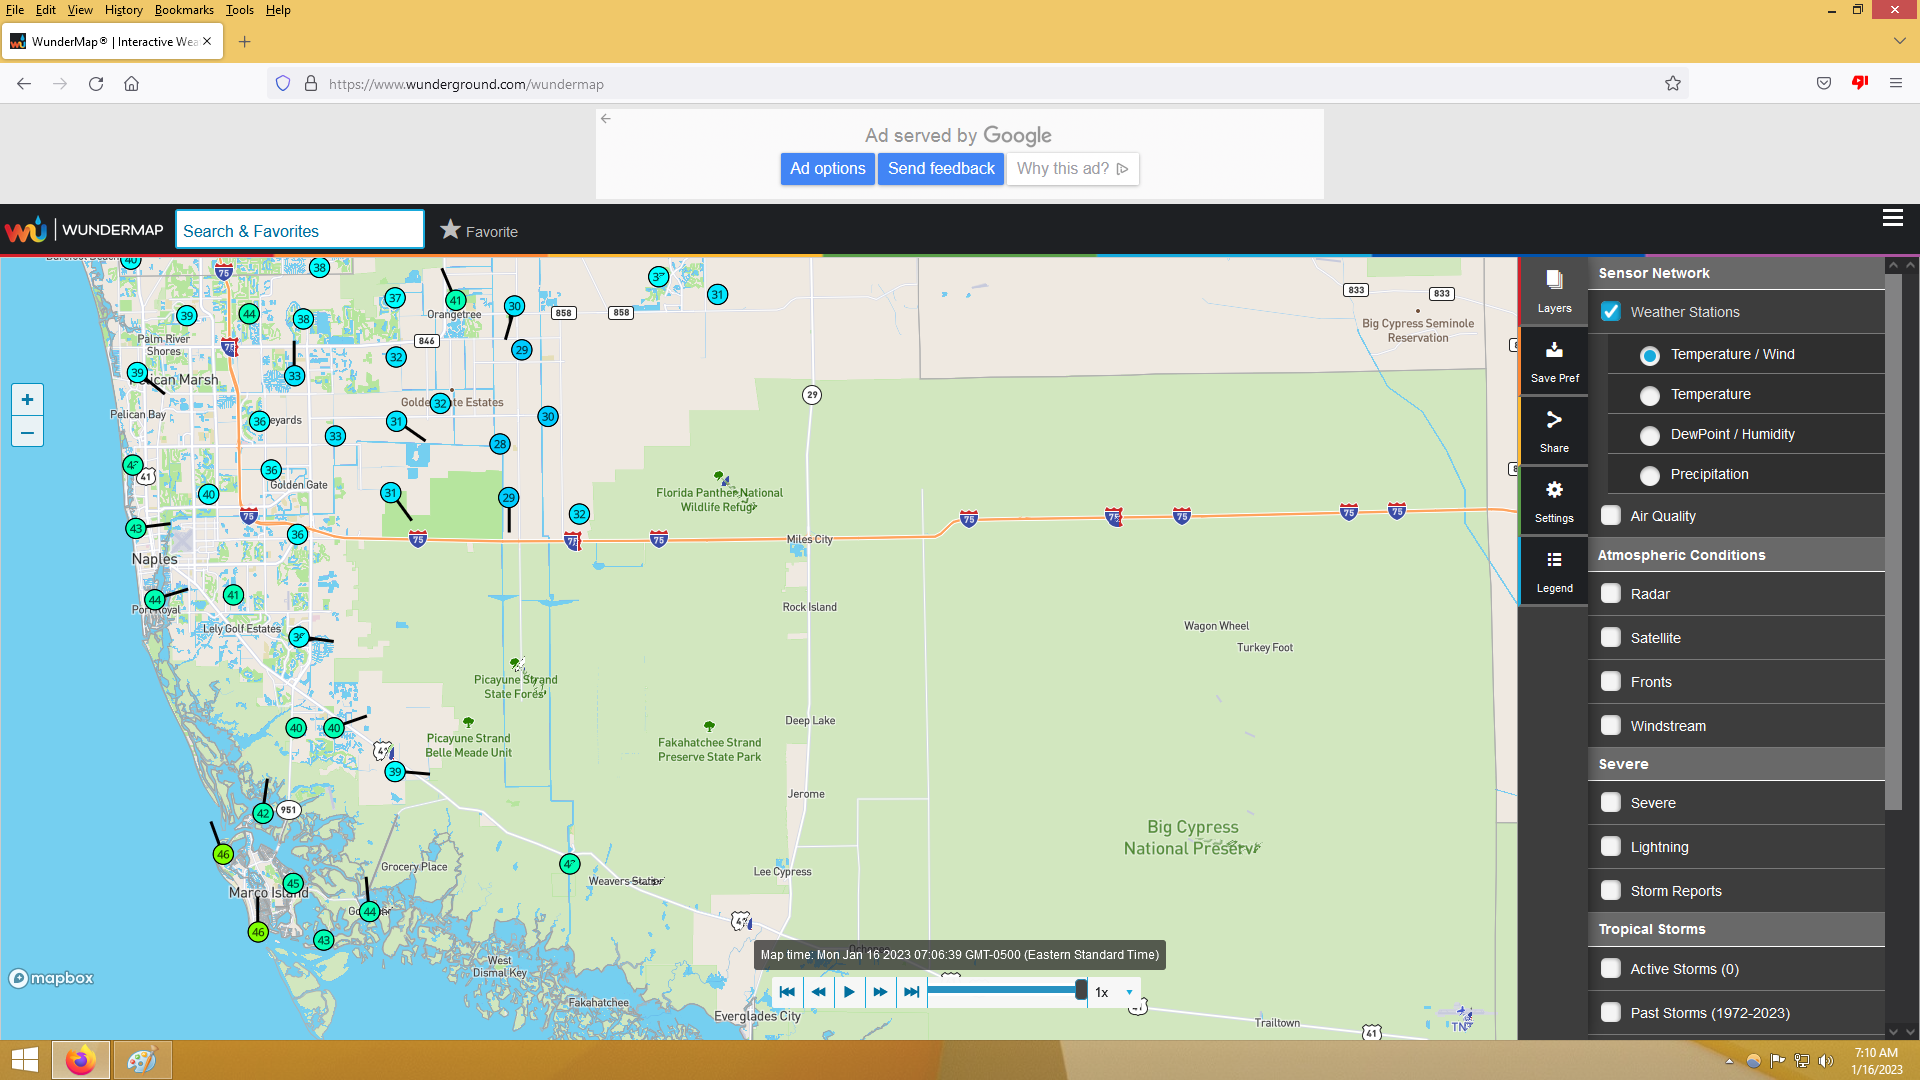Screen dimensions: 1920x1080
Task: Enable Active Storms (0) checkbox
Action: pyautogui.click(x=1611, y=969)
